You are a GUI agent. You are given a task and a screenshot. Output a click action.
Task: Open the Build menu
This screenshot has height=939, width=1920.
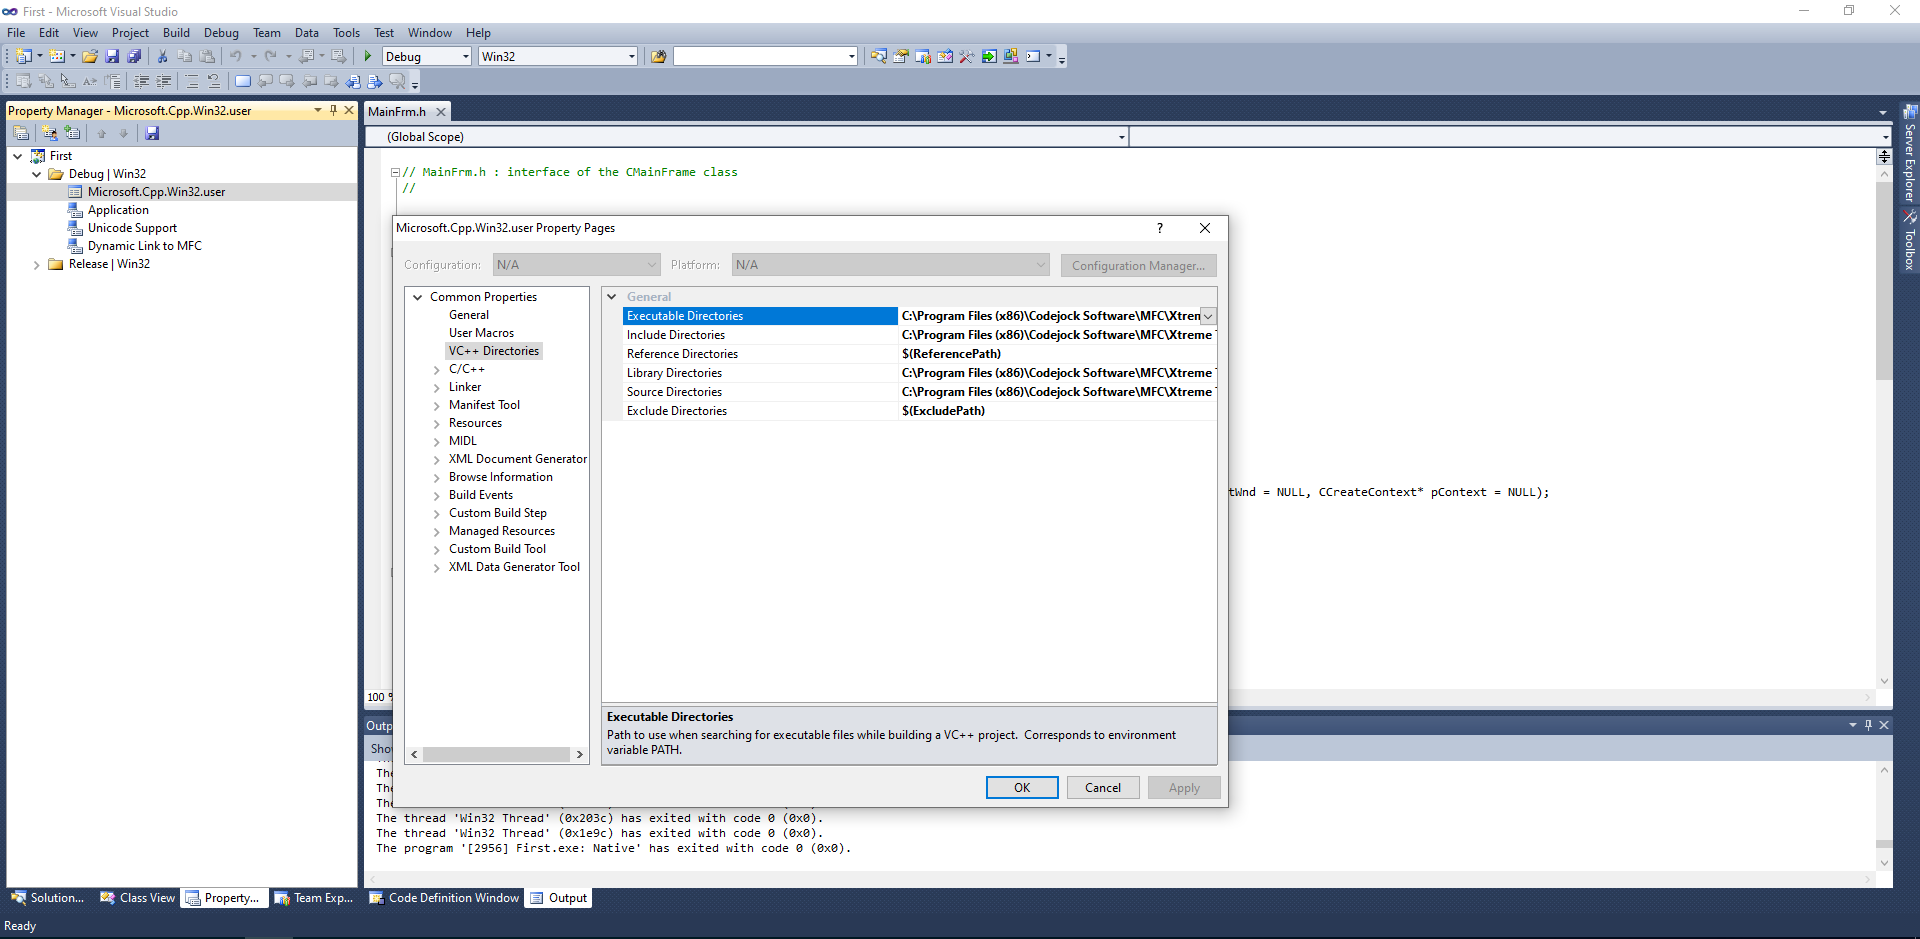tap(176, 33)
